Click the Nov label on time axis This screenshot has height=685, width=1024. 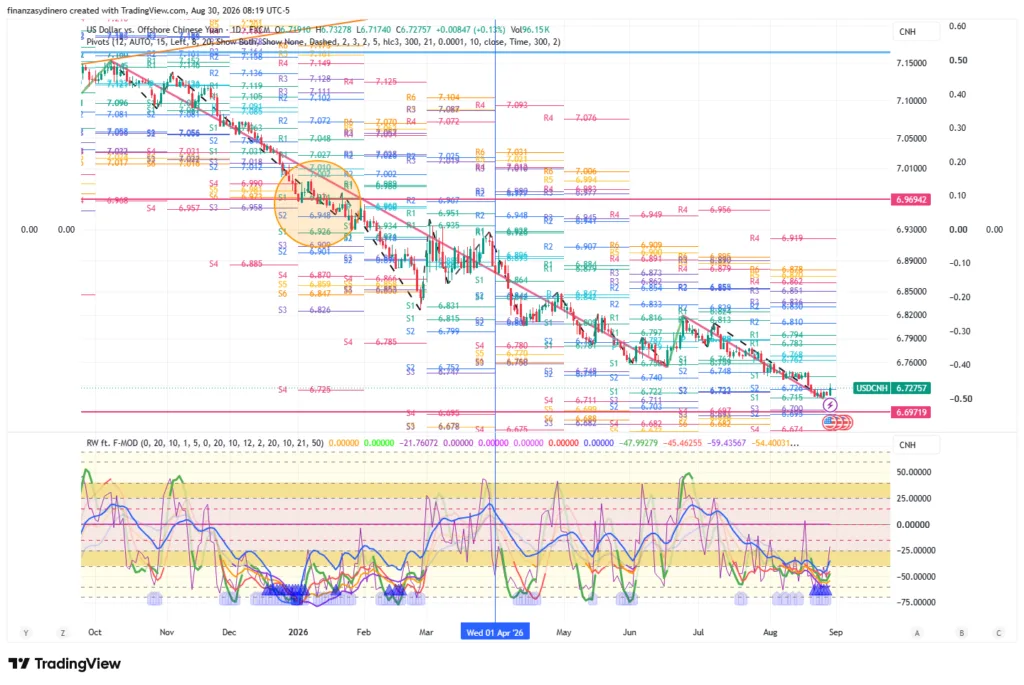167,632
